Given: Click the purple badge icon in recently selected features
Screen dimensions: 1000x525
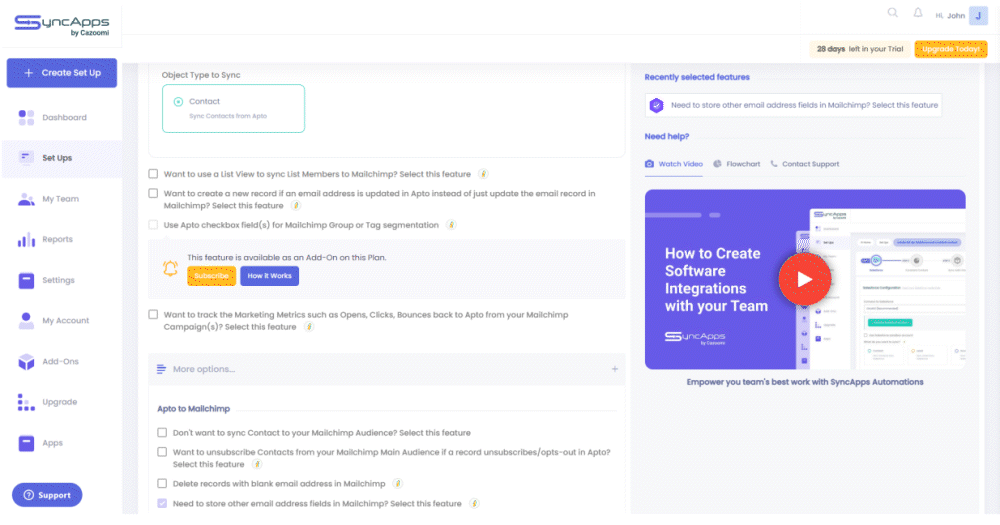Looking at the screenshot, I should [x=656, y=105].
